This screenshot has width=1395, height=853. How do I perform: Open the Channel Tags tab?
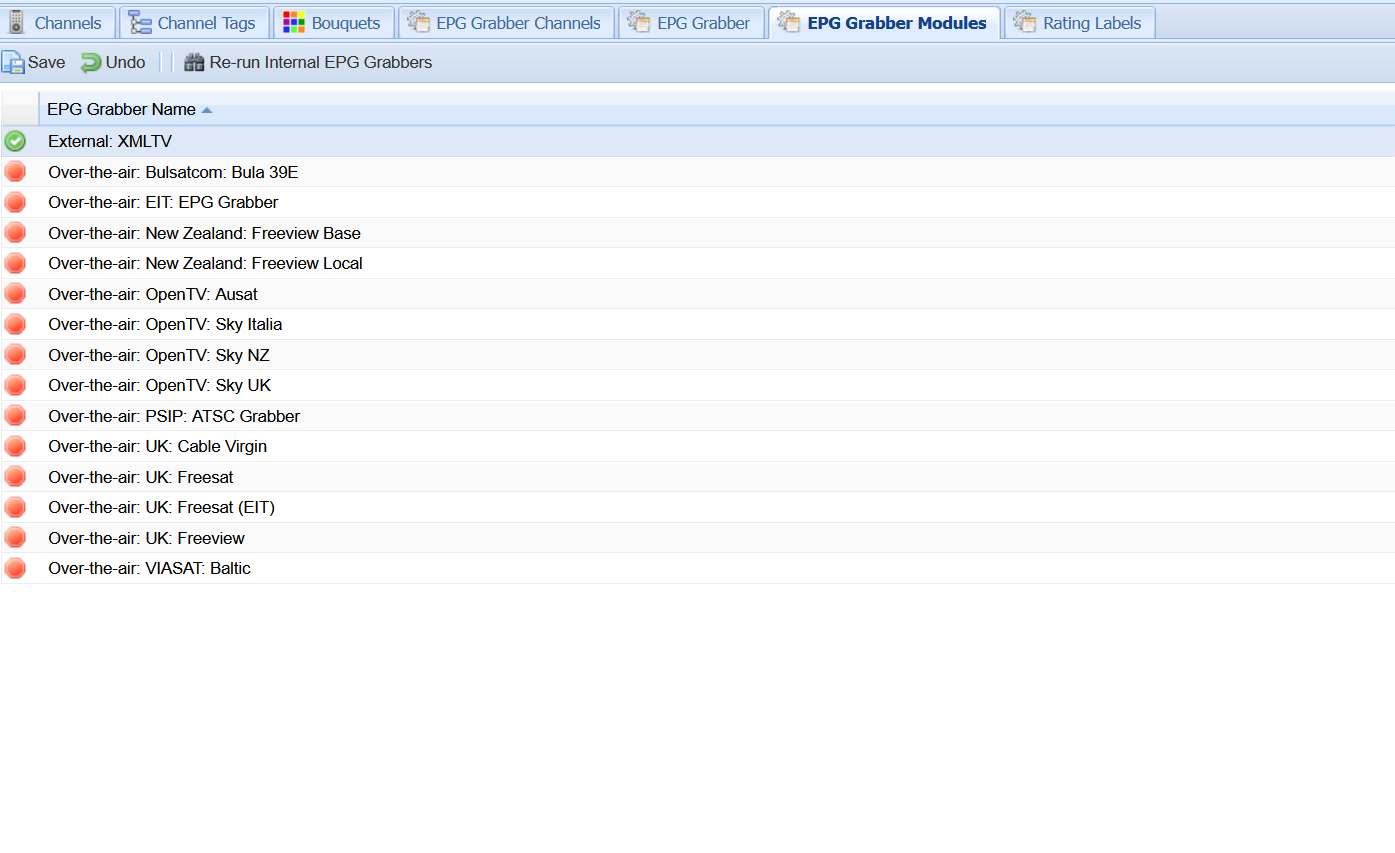click(x=194, y=22)
